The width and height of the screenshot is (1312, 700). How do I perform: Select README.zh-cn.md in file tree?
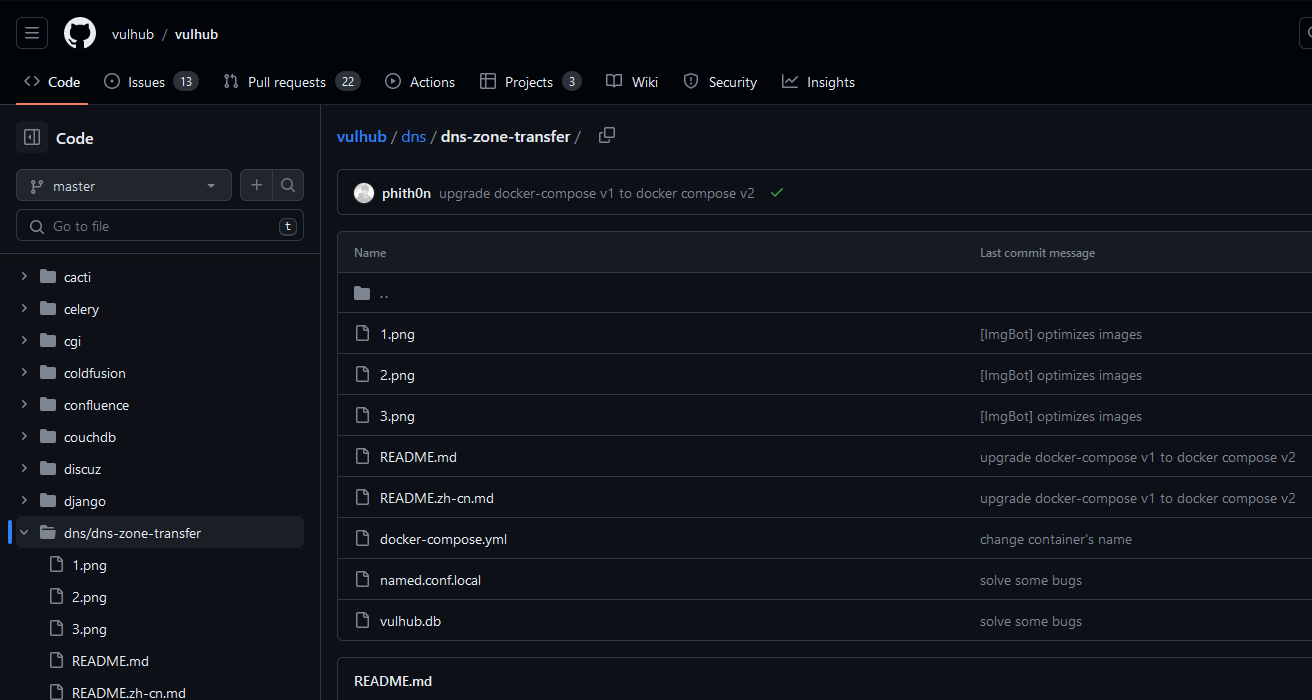click(129, 692)
